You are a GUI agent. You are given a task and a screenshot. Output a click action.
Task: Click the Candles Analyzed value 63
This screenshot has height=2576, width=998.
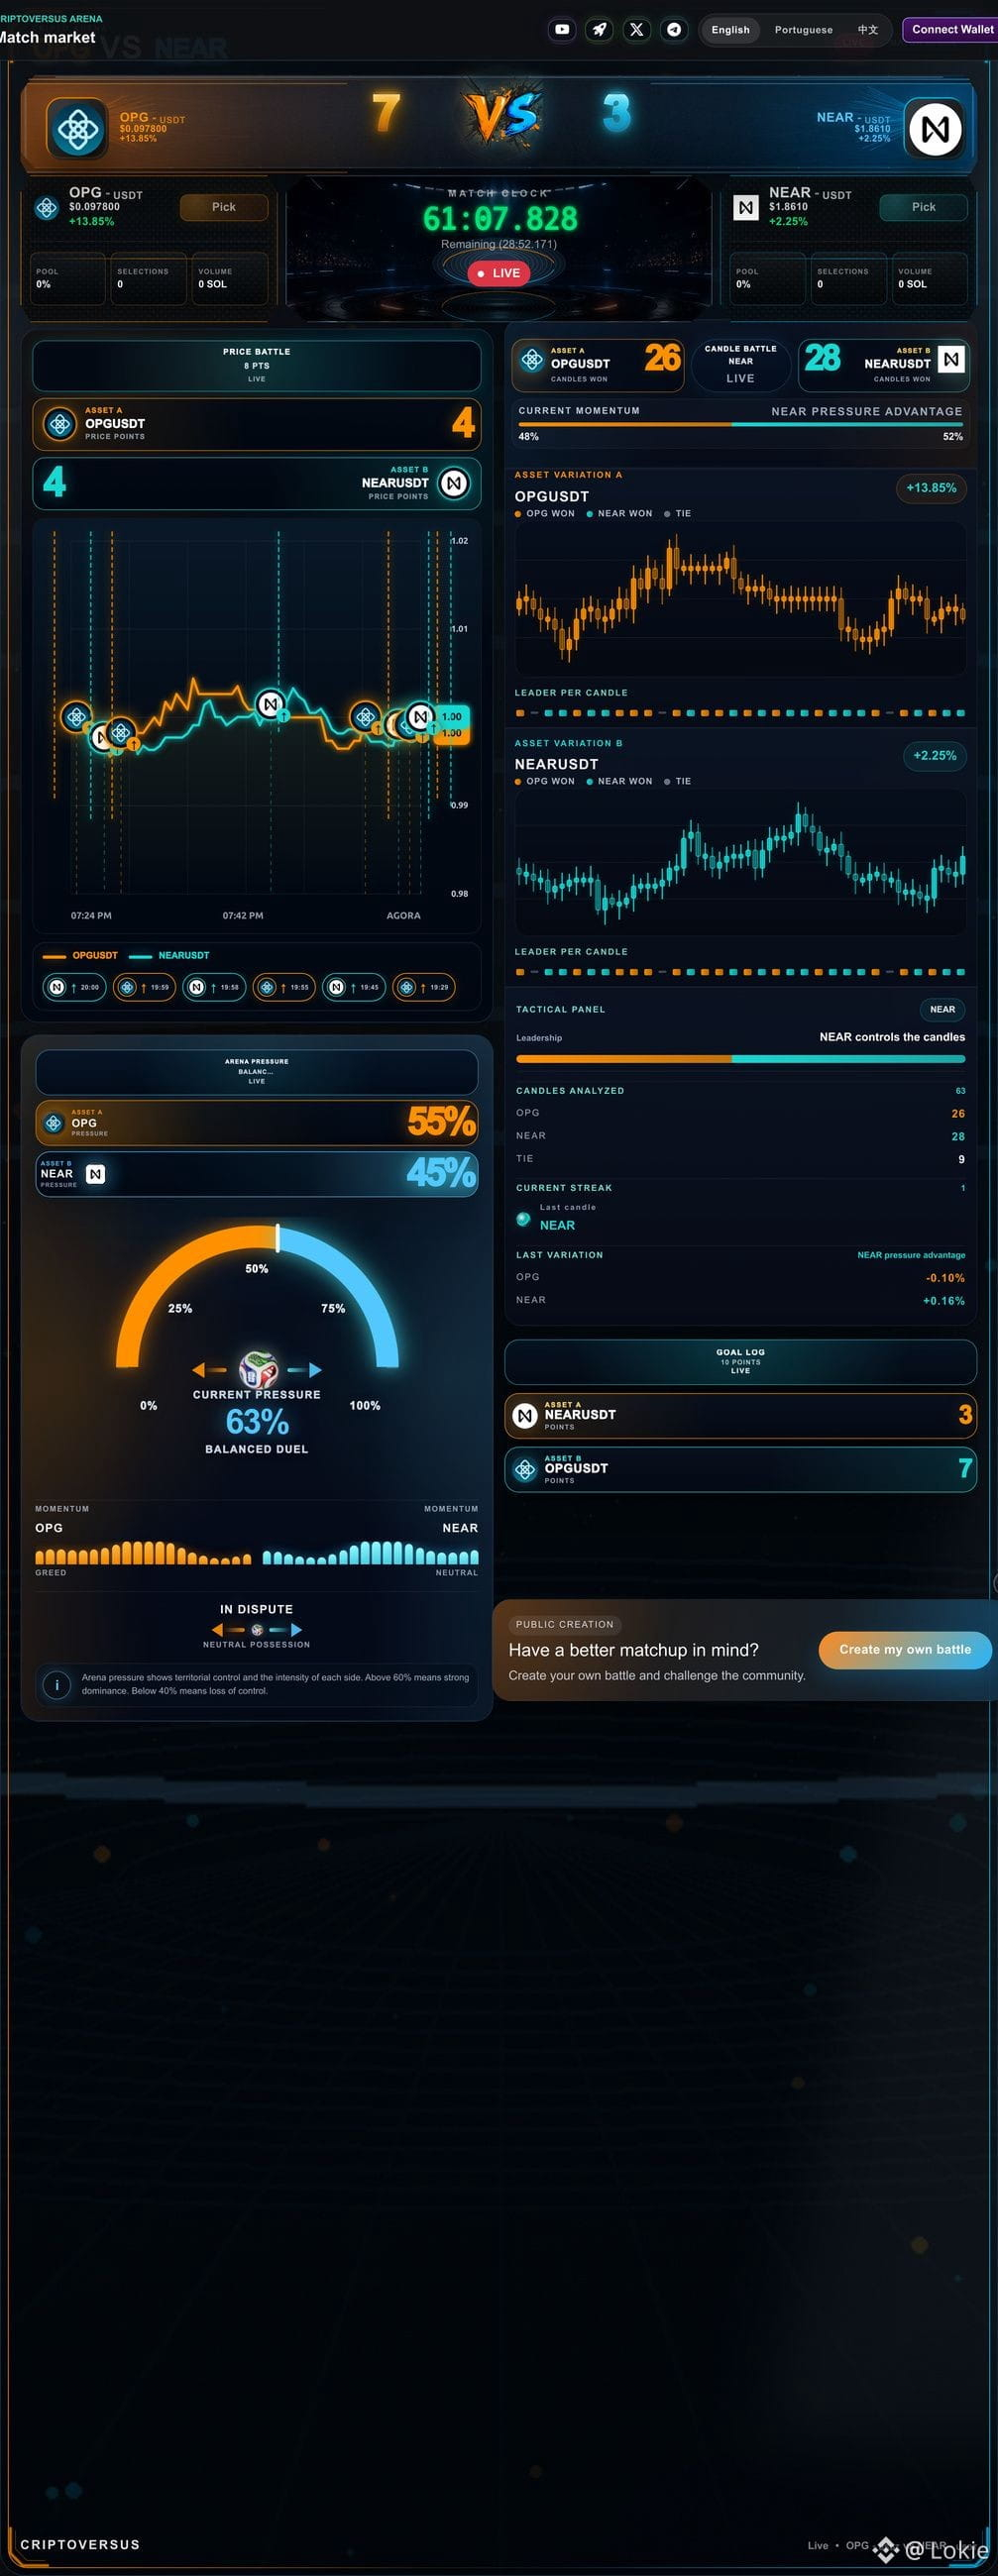point(960,1091)
